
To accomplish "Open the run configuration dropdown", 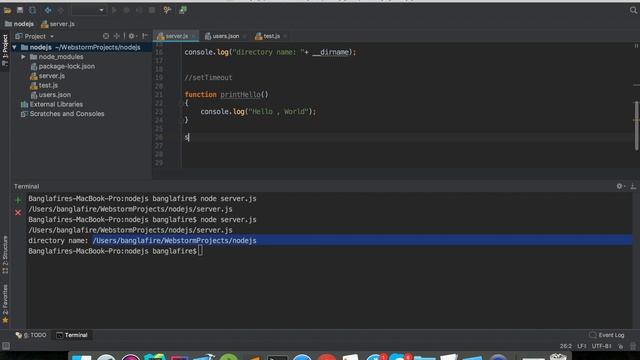I will pos(89,10).
